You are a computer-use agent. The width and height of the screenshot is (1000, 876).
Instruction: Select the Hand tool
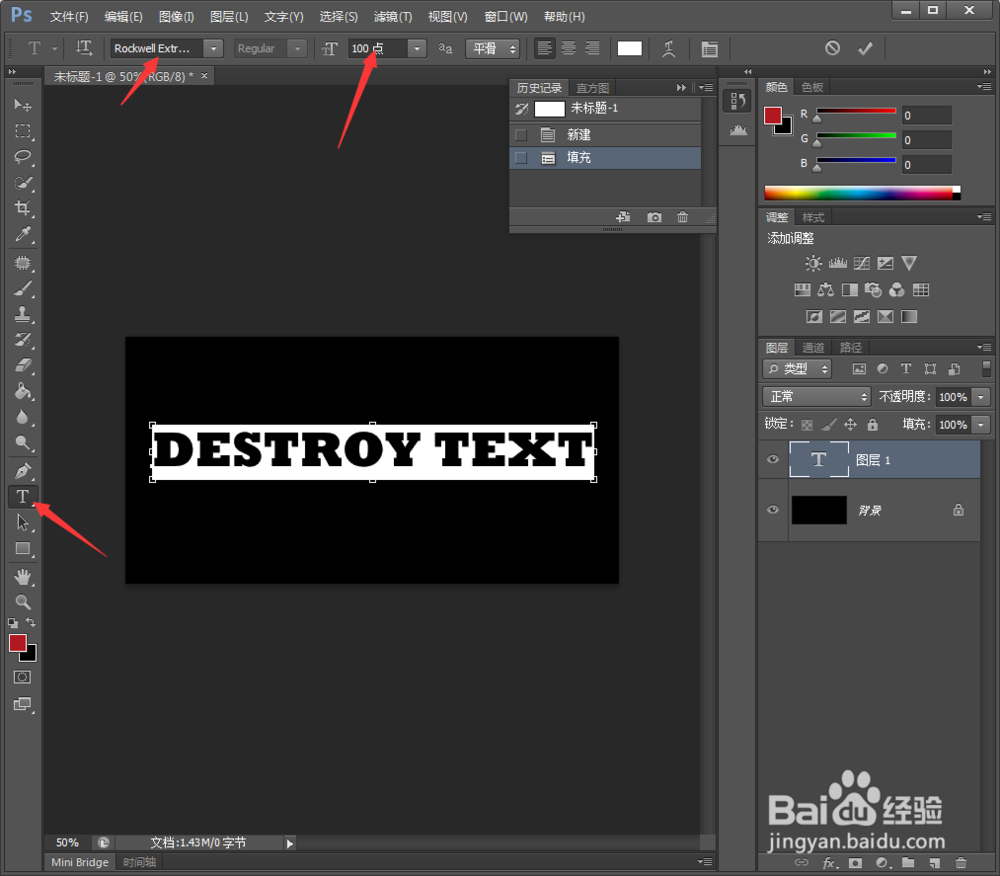(x=23, y=577)
